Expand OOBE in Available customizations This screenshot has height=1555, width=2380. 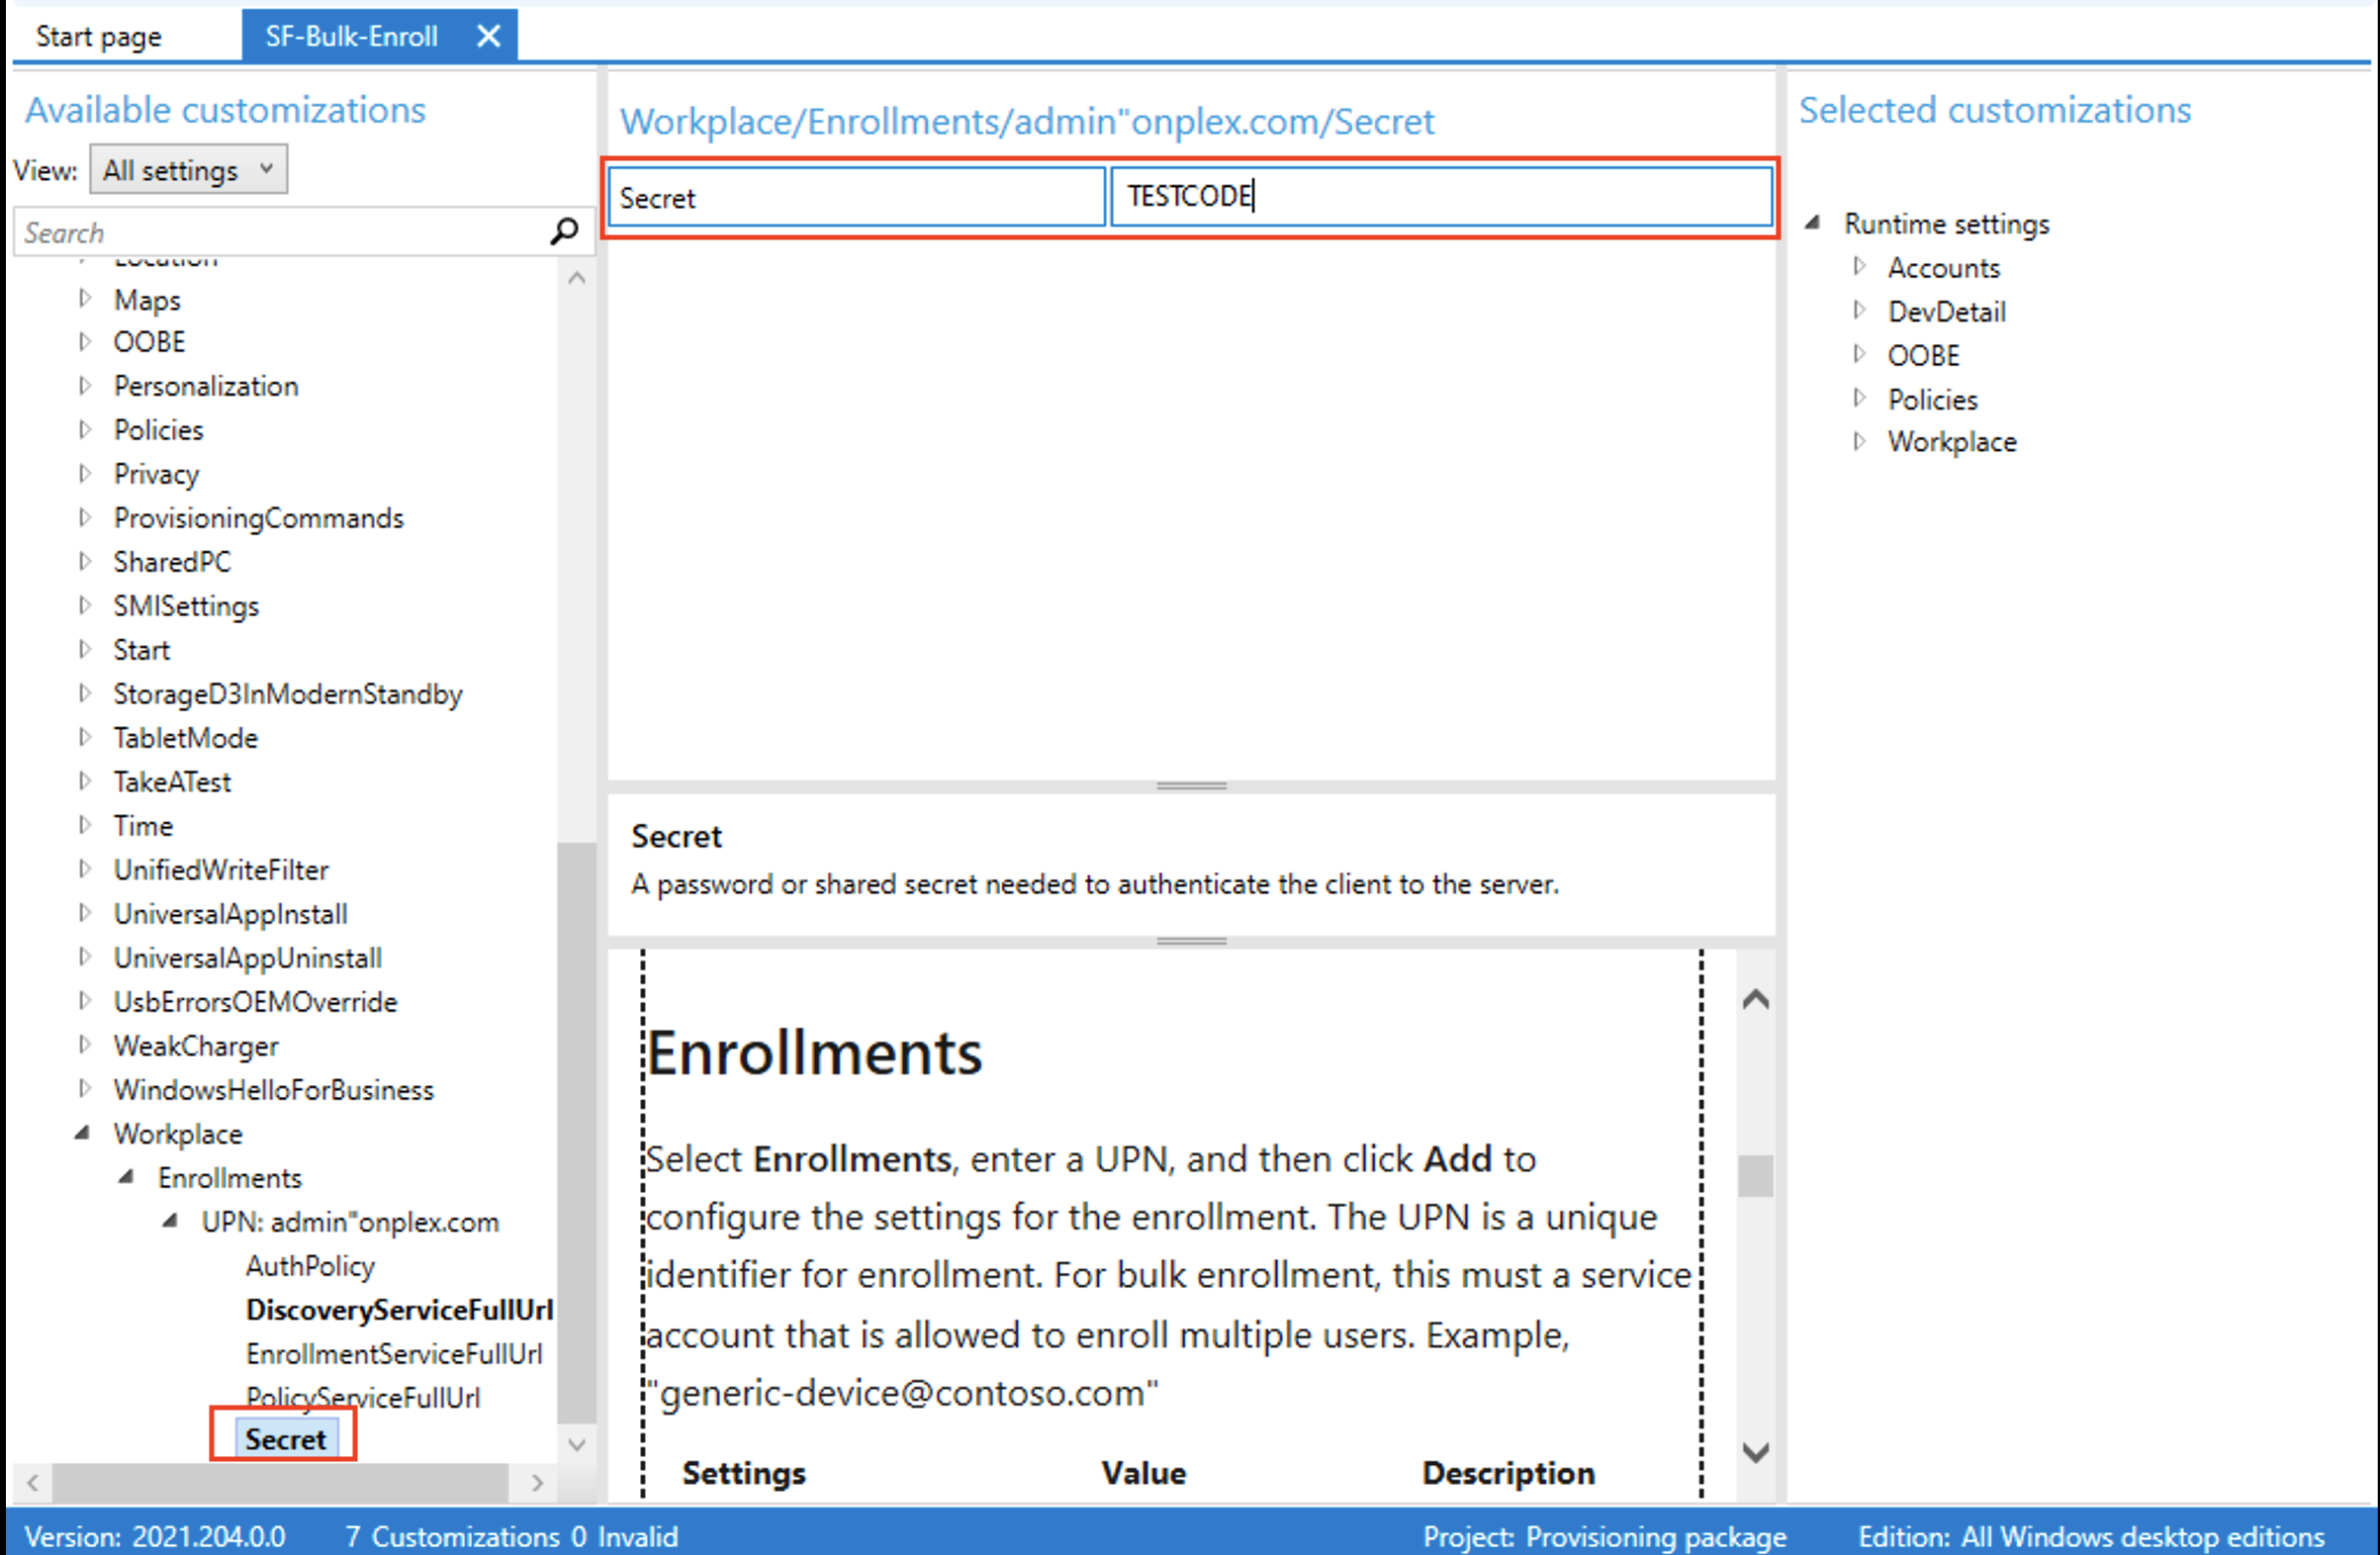point(85,341)
